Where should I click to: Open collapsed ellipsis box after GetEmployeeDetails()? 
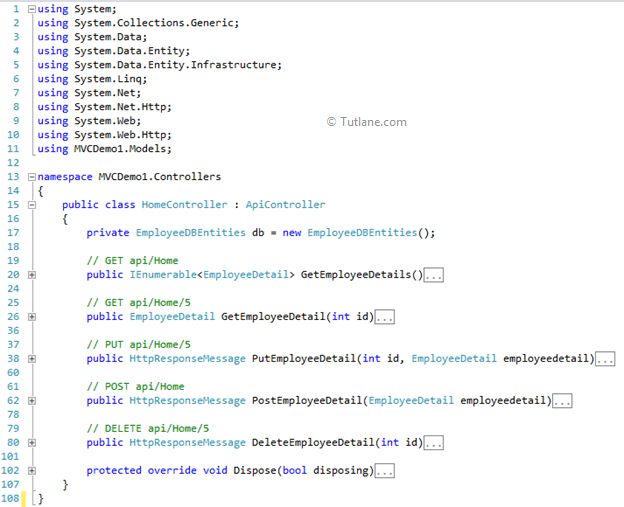pos(433,275)
